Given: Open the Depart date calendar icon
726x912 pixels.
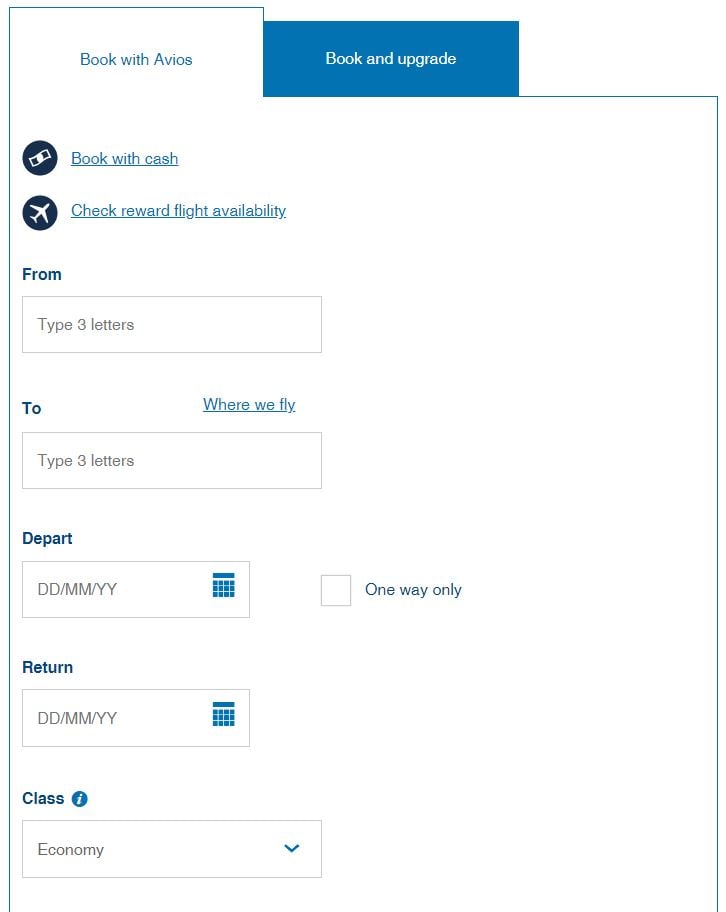Looking at the screenshot, I should click(x=224, y=585).
